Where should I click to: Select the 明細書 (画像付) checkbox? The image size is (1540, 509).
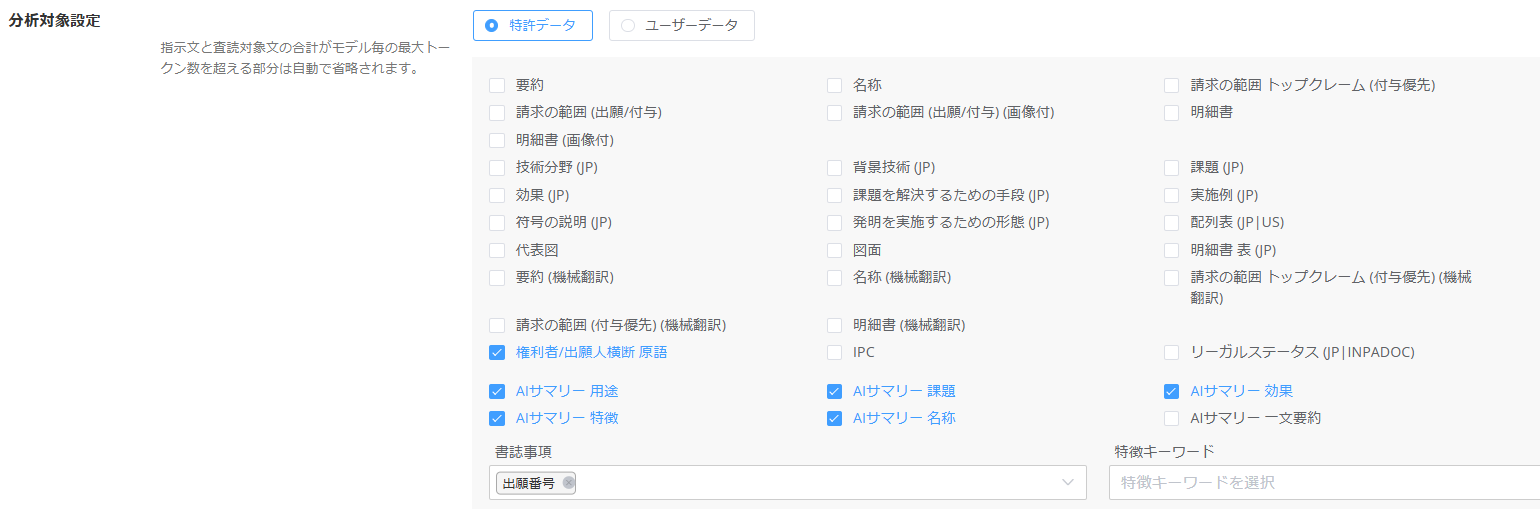point(497,140)
